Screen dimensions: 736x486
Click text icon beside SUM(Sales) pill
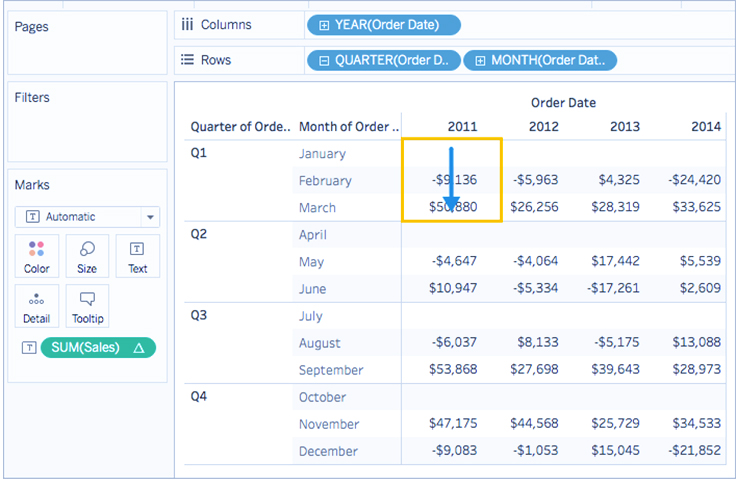[29, 348]
